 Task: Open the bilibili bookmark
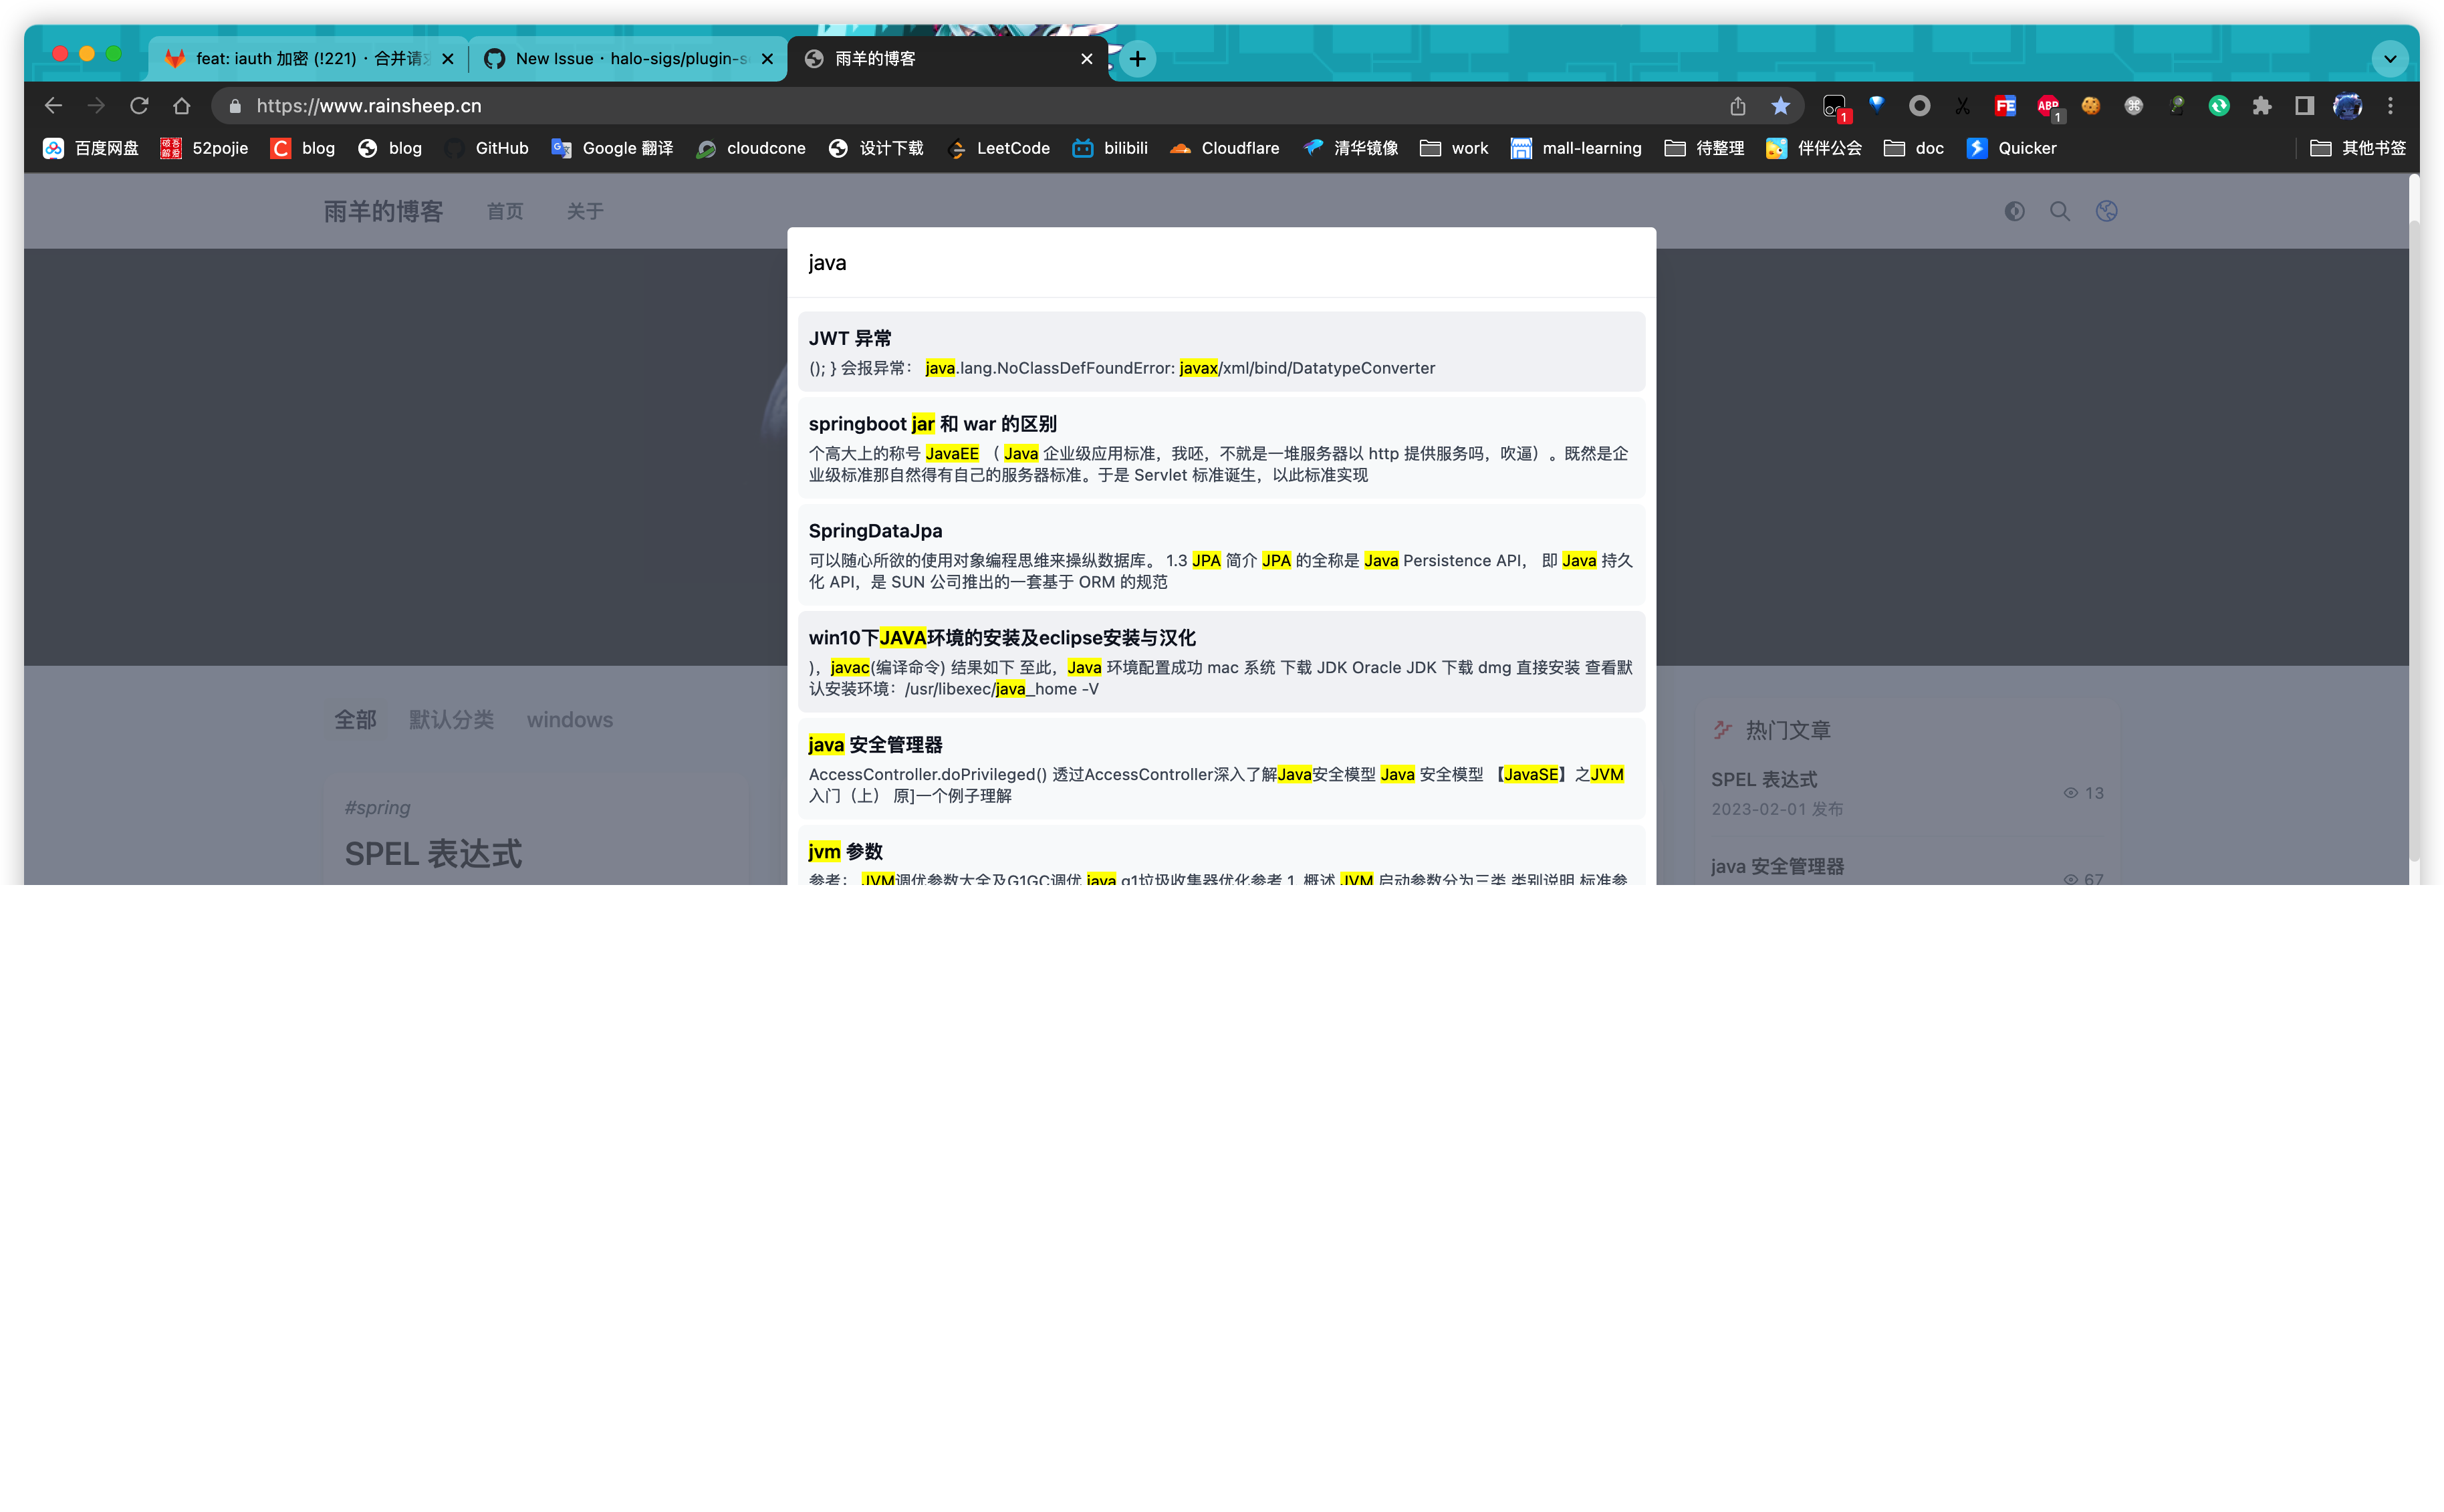[x=1110, y=148]
